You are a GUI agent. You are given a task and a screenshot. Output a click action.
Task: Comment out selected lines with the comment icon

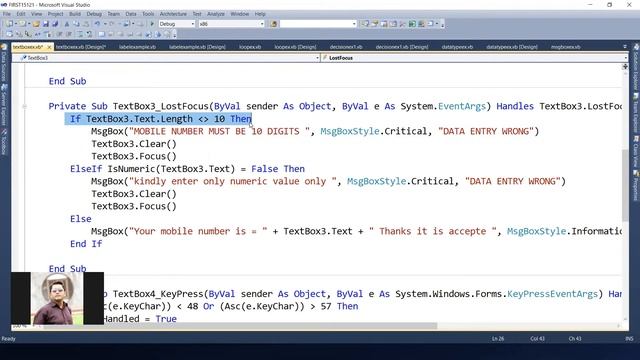(x=79, y=34)
